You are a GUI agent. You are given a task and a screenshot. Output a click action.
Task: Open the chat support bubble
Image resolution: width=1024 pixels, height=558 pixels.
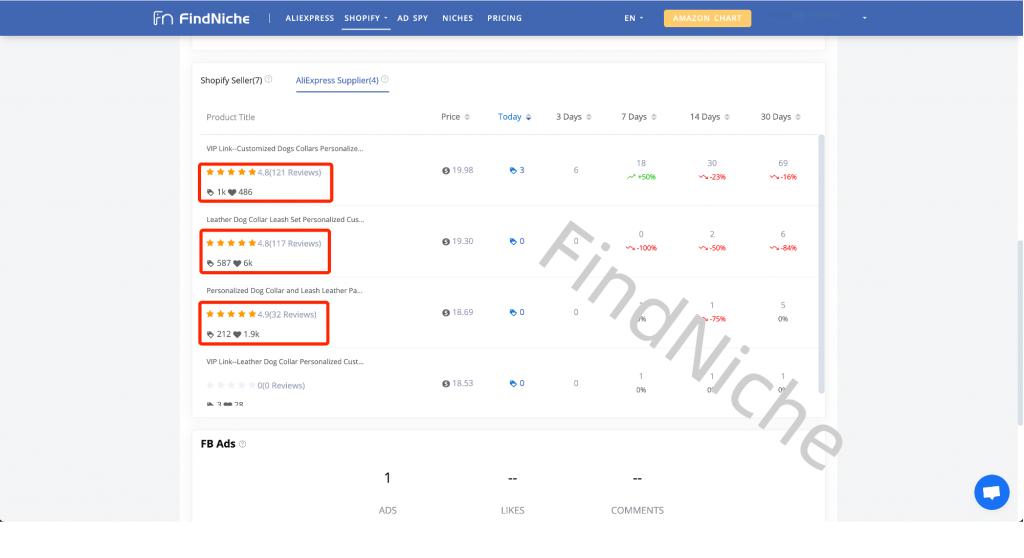[991, 493]
